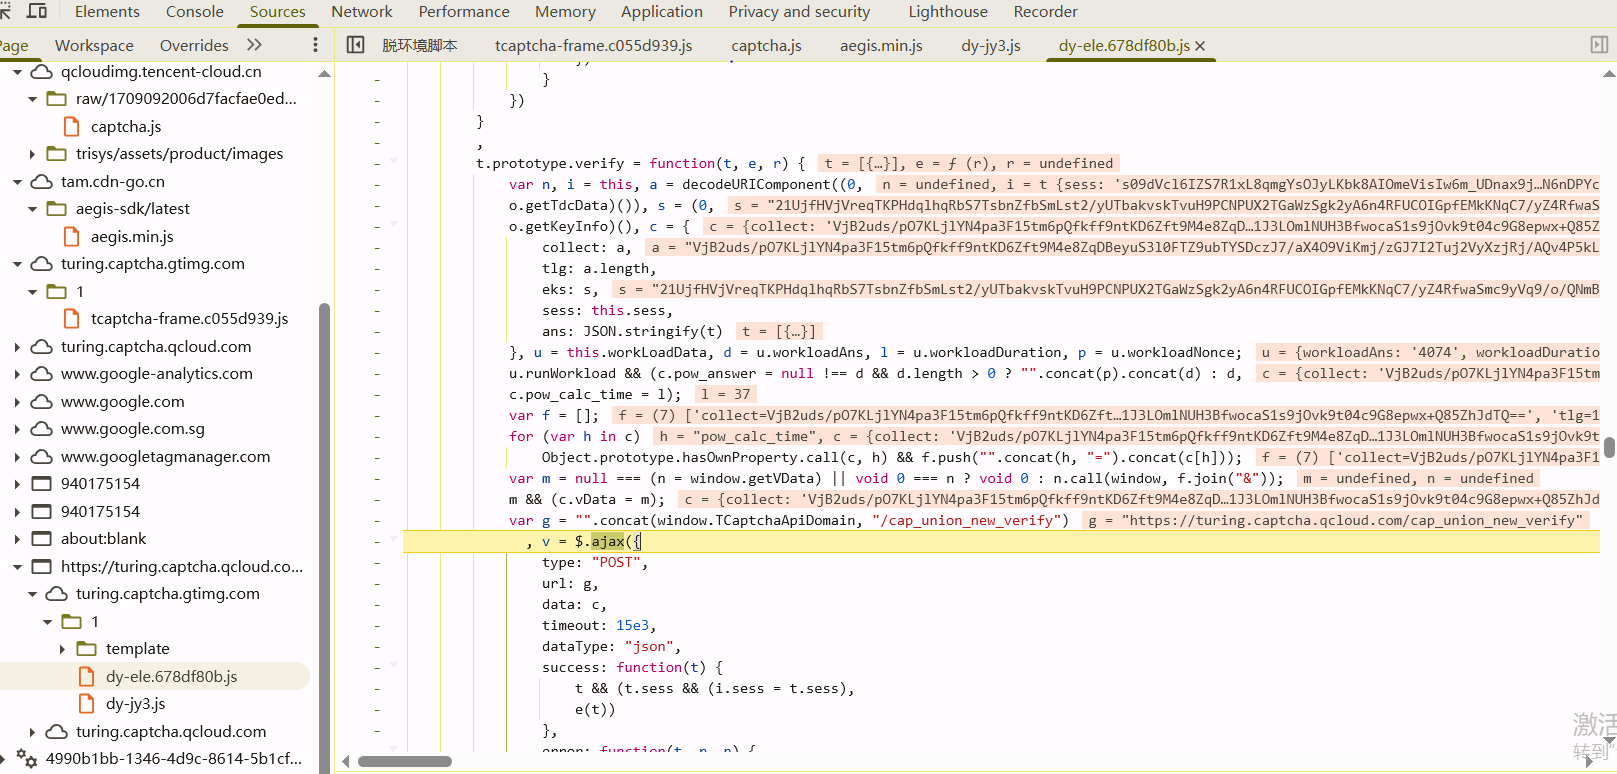Click the file icon next to tcaptcha-frame.c055d939.js in tree
1617x774 pixels.
point(72,318)
